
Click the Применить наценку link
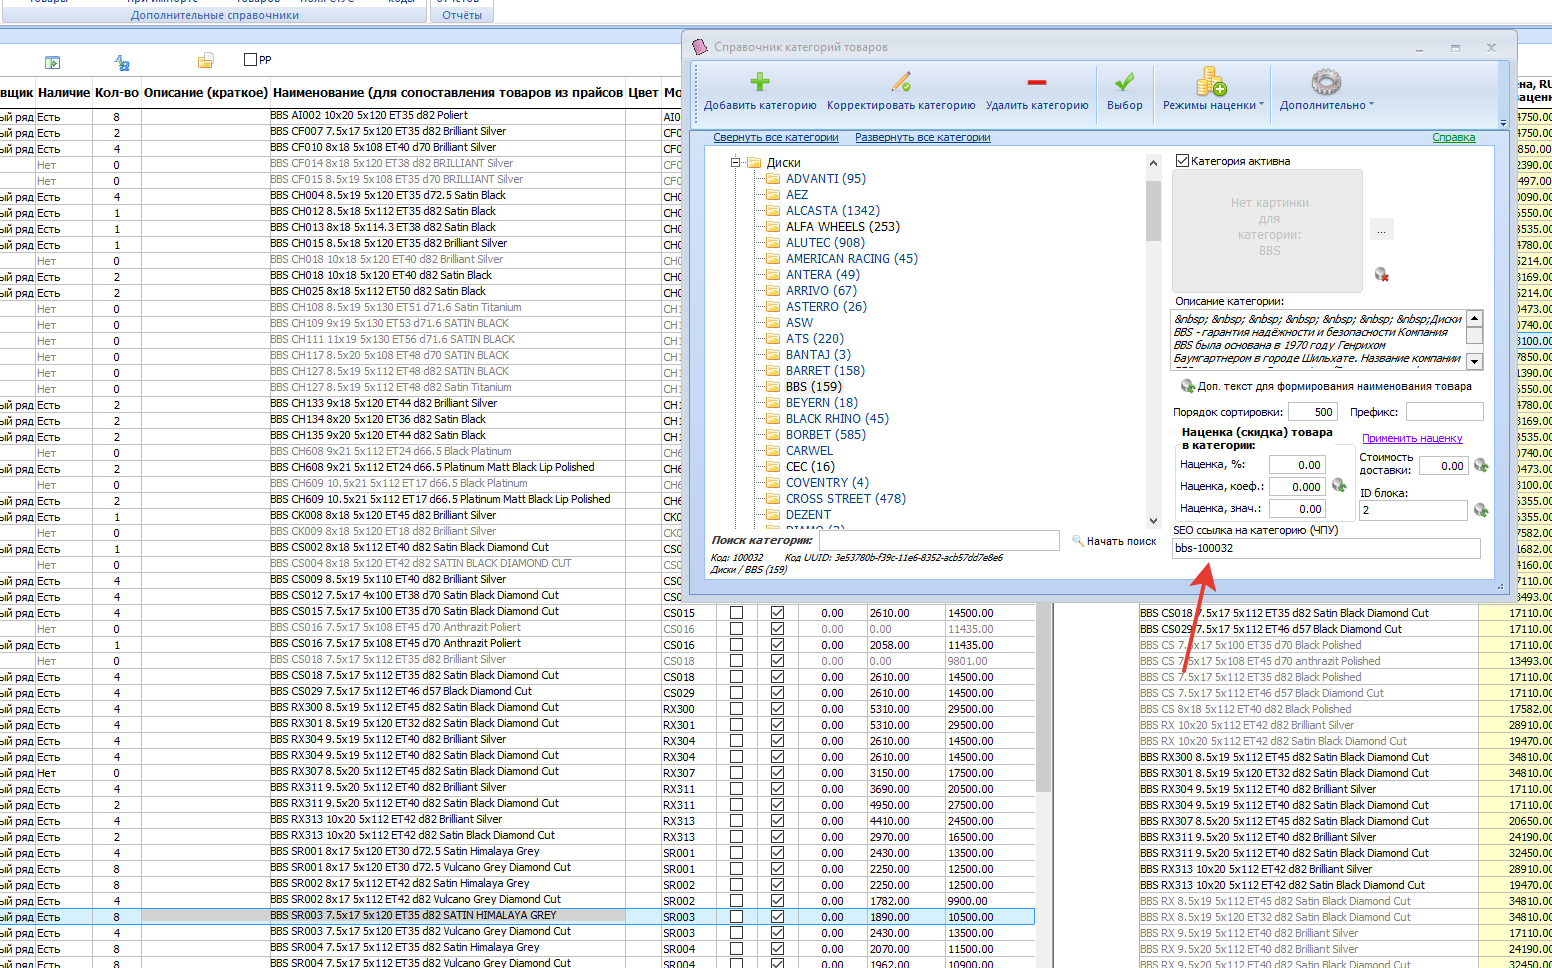tap(1412, 438)
